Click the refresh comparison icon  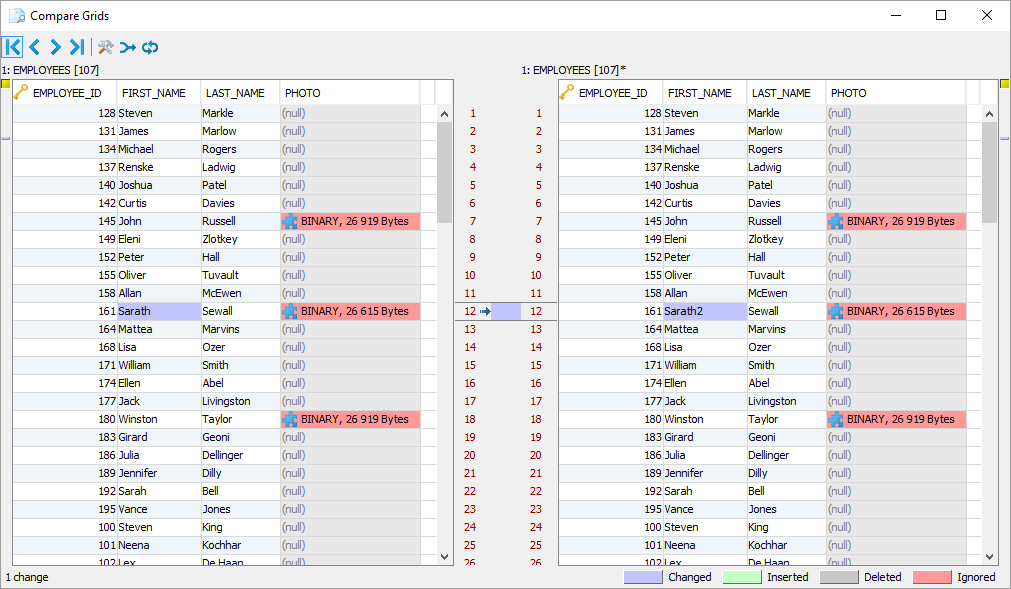click(x=150, y=47)
